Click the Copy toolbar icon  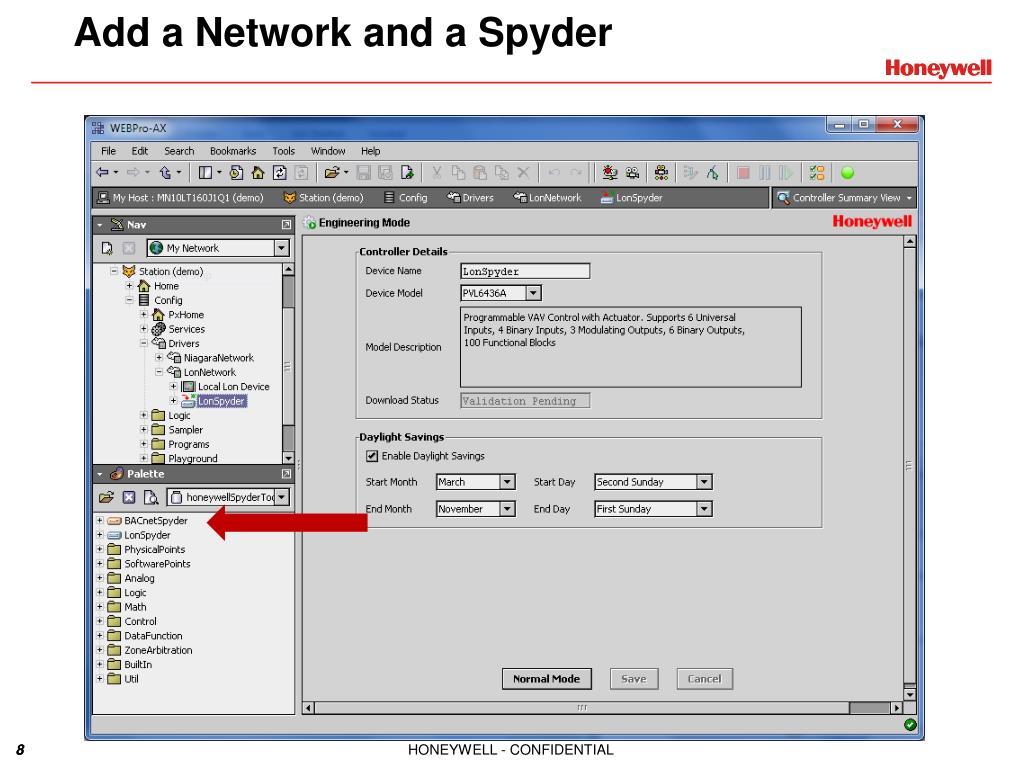(458, 172)
